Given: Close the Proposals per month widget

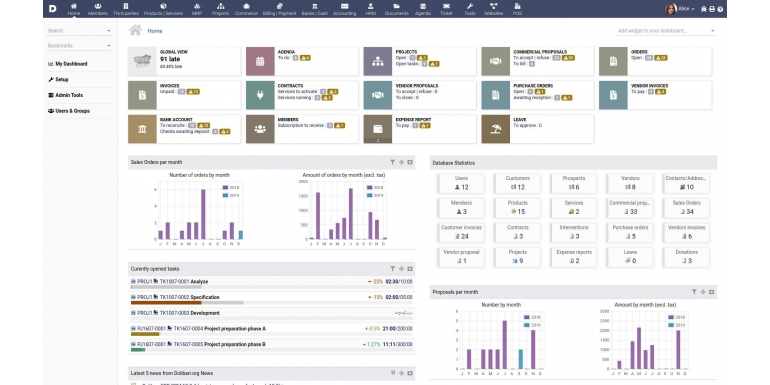Looking at the screenshot, I should point(712,292).
